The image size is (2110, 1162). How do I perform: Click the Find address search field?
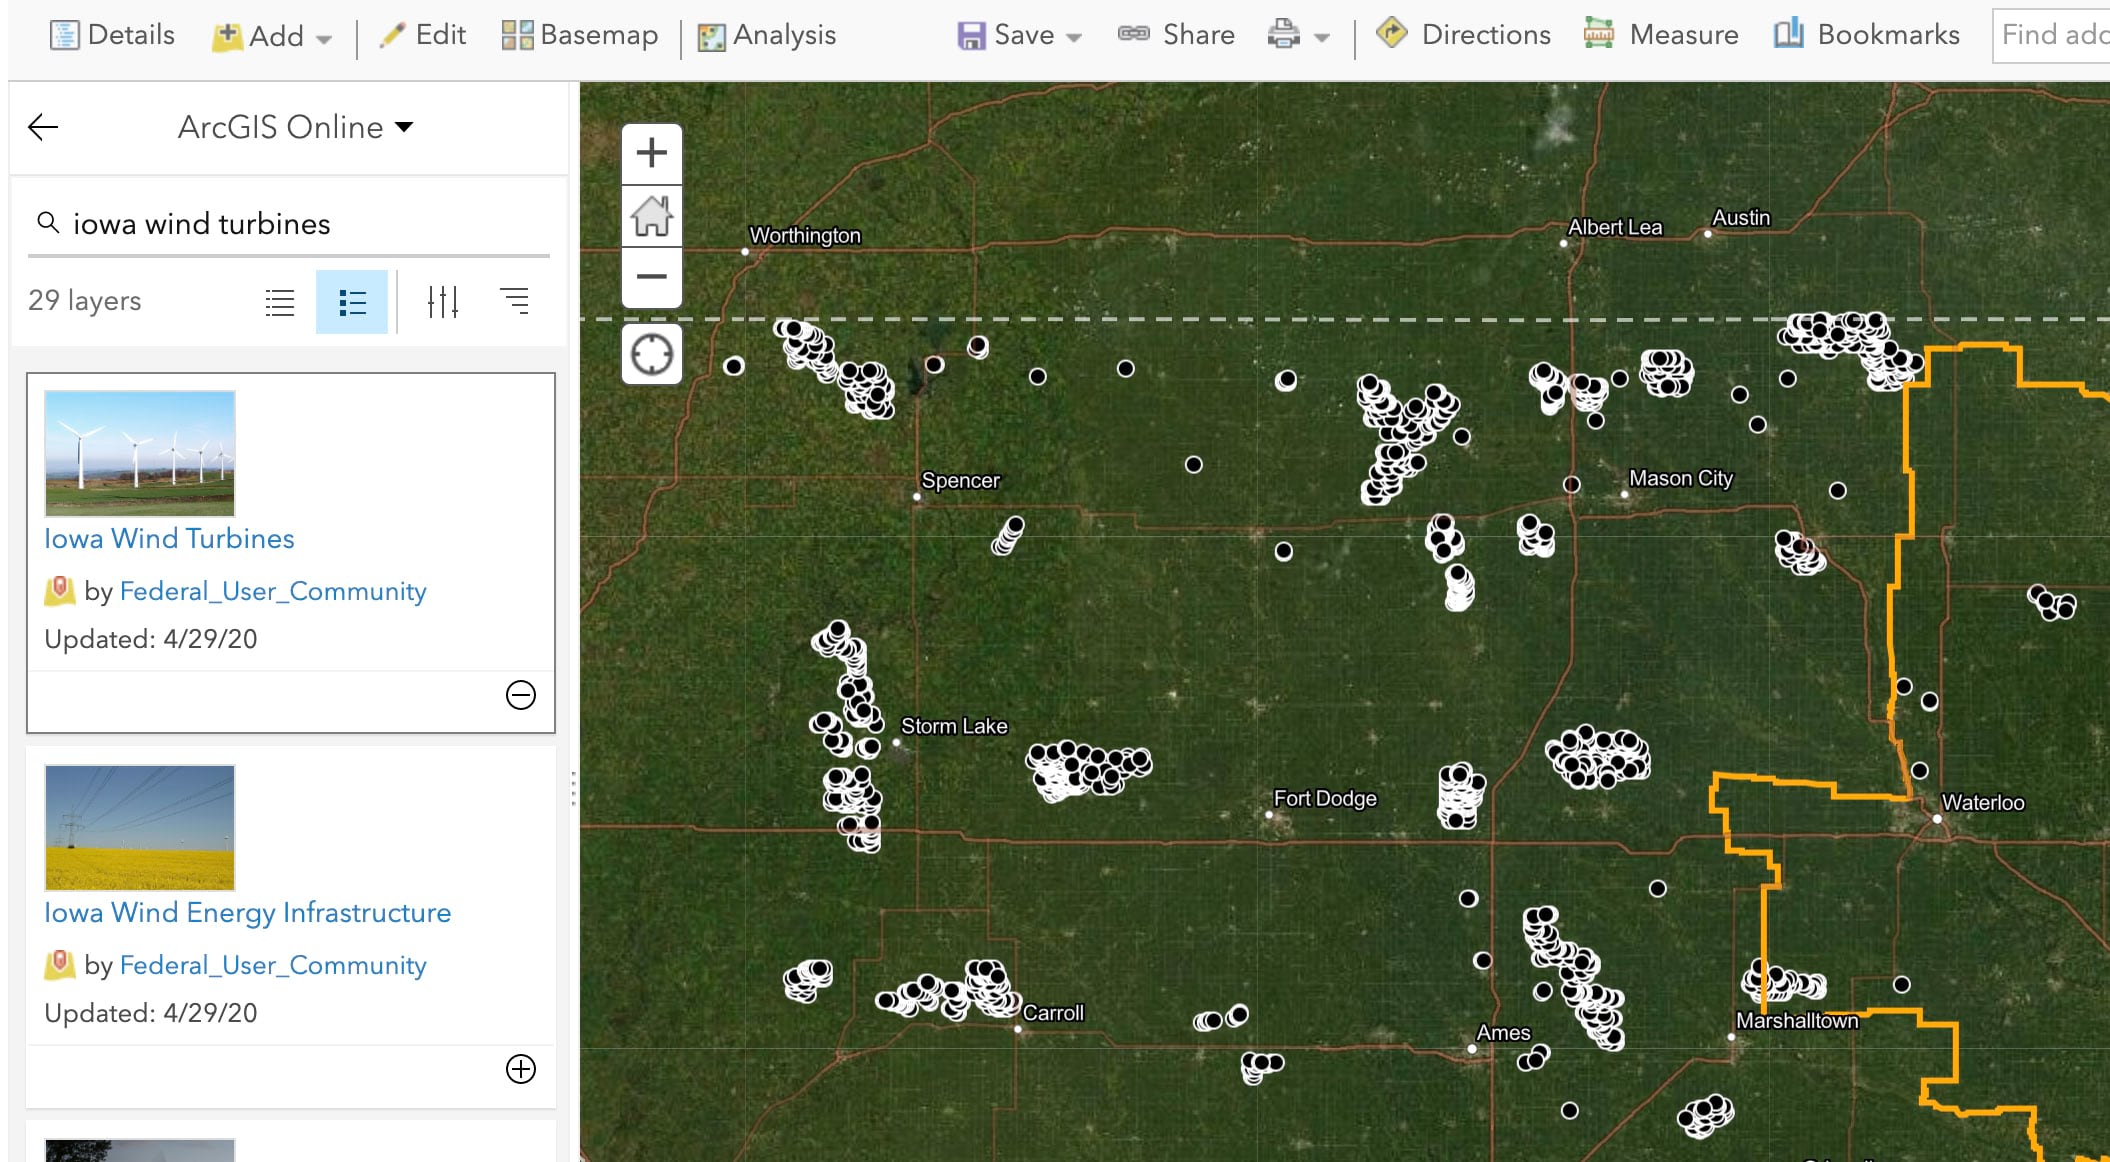click(x=2051, y=35)
